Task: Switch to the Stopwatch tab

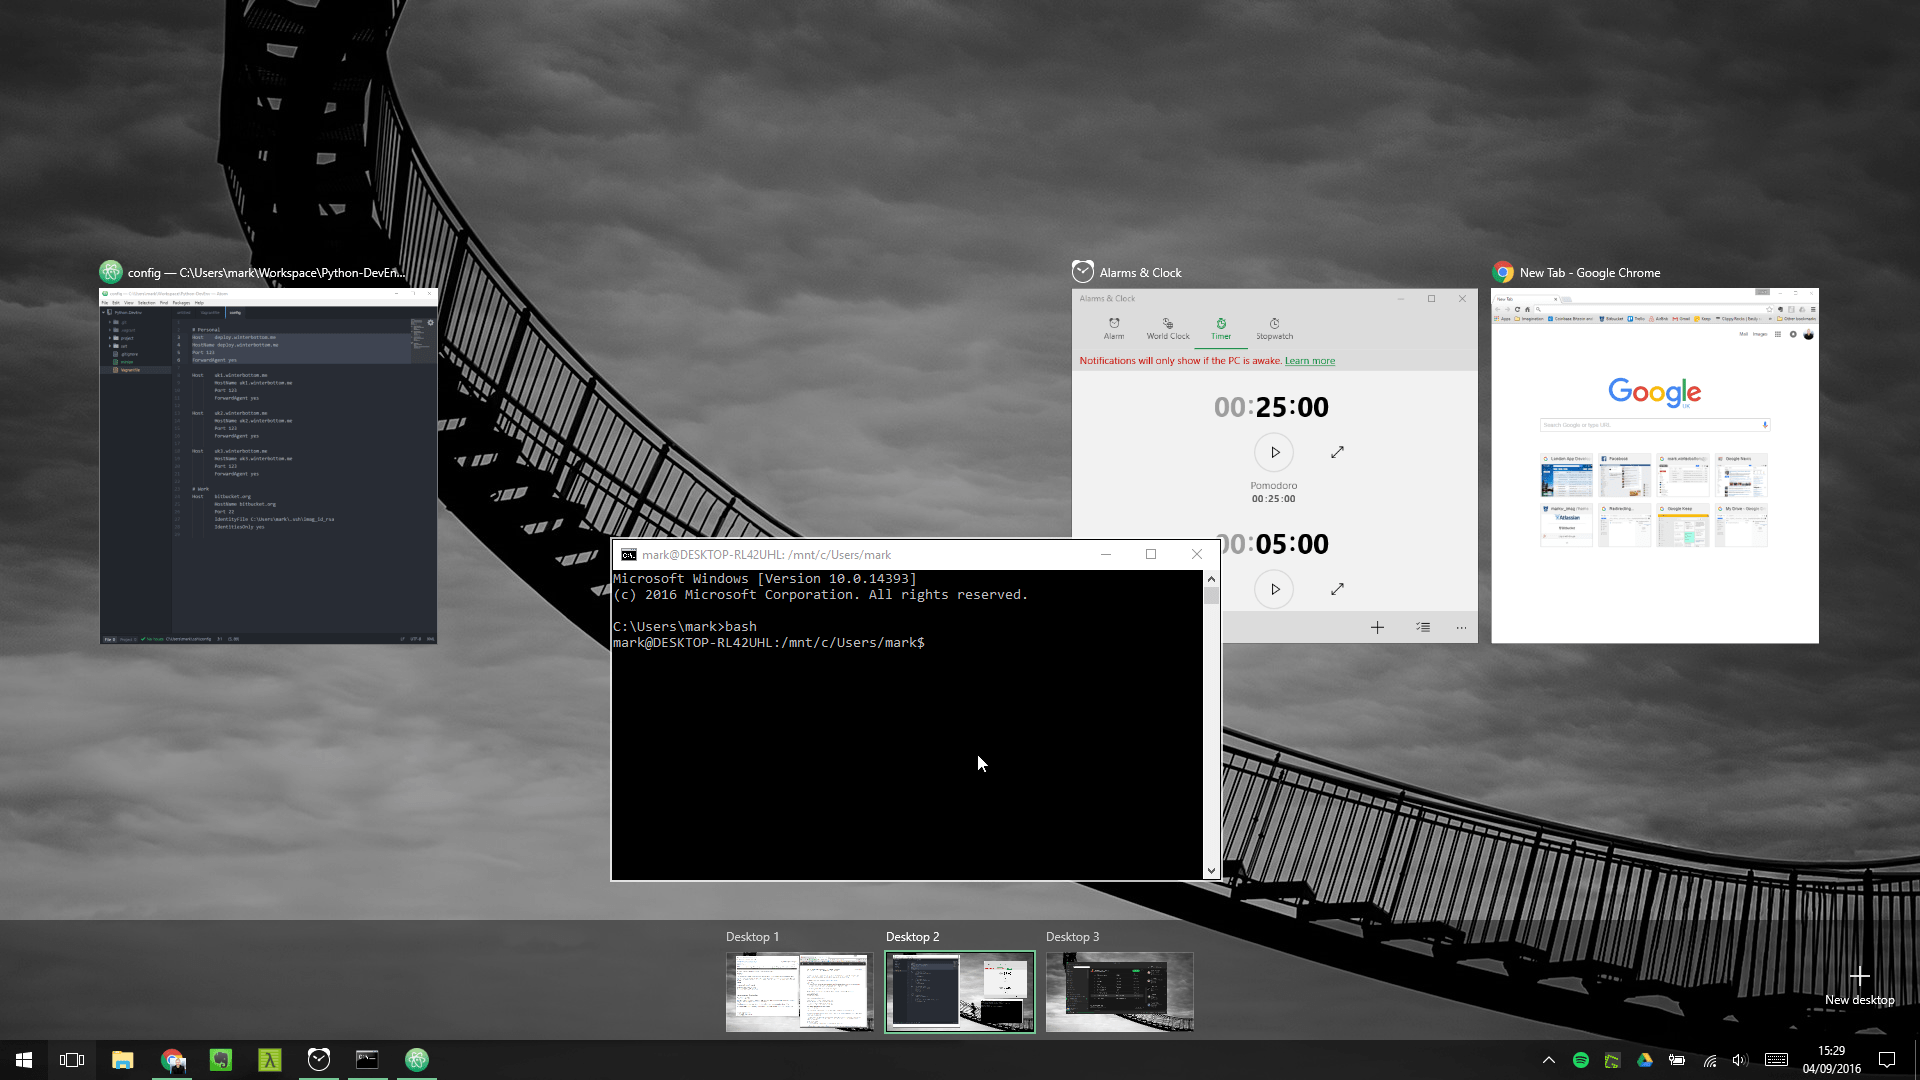Action: (x=1274, y=328)
